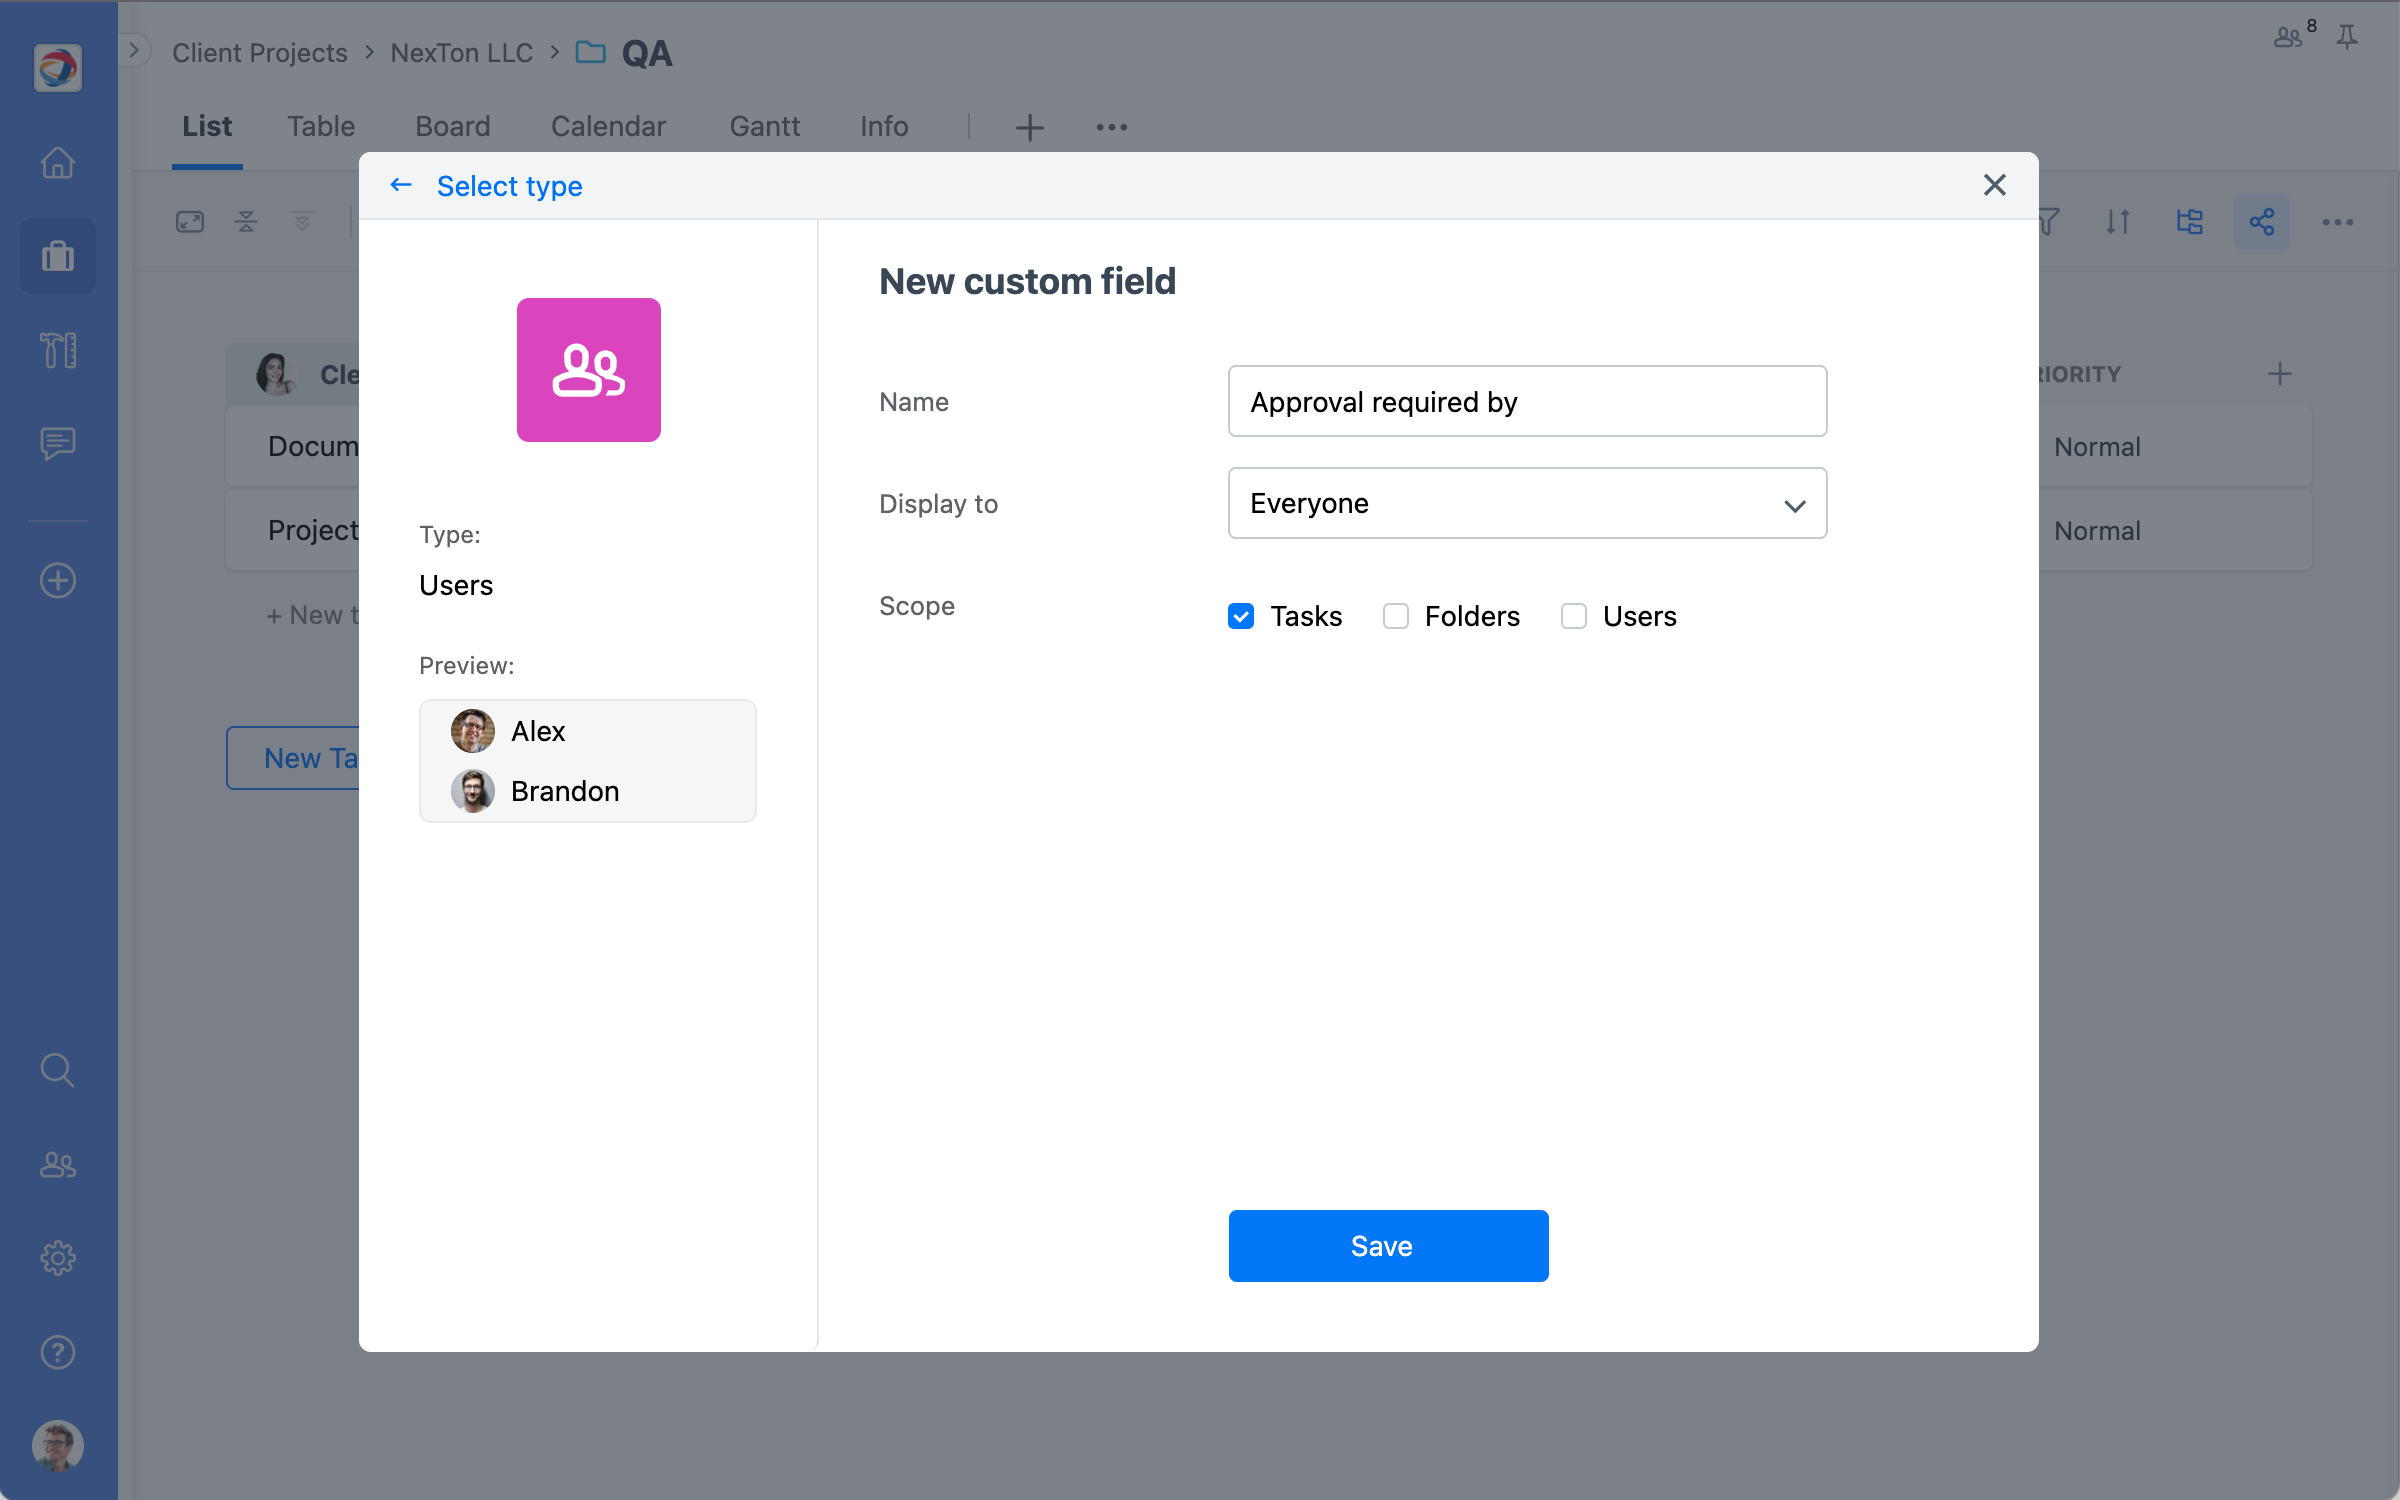Switch to the List tab

click(x=207, y=127)
